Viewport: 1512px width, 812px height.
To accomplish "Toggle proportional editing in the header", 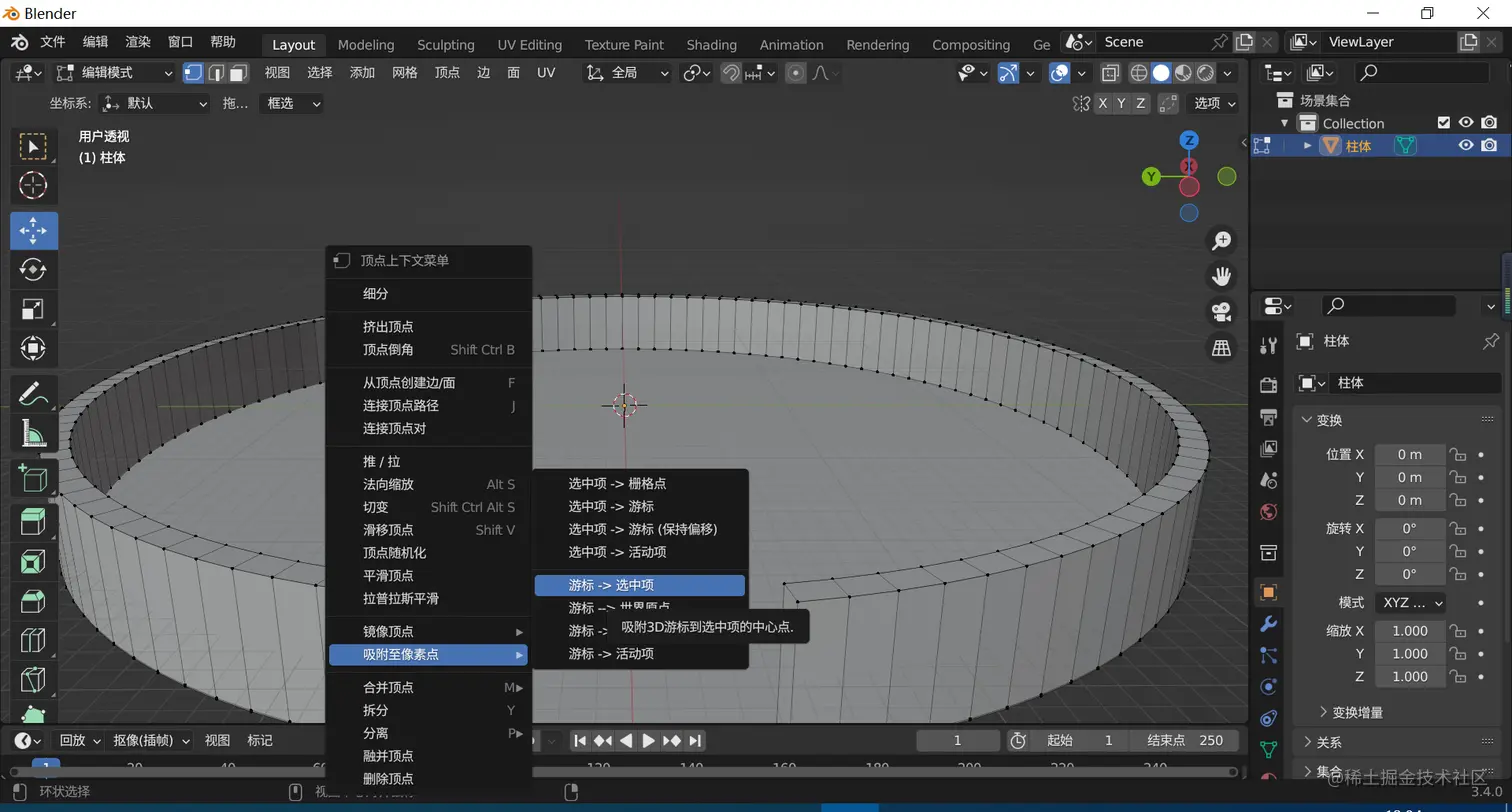I will pyautogui.click(x=796, y=73).
